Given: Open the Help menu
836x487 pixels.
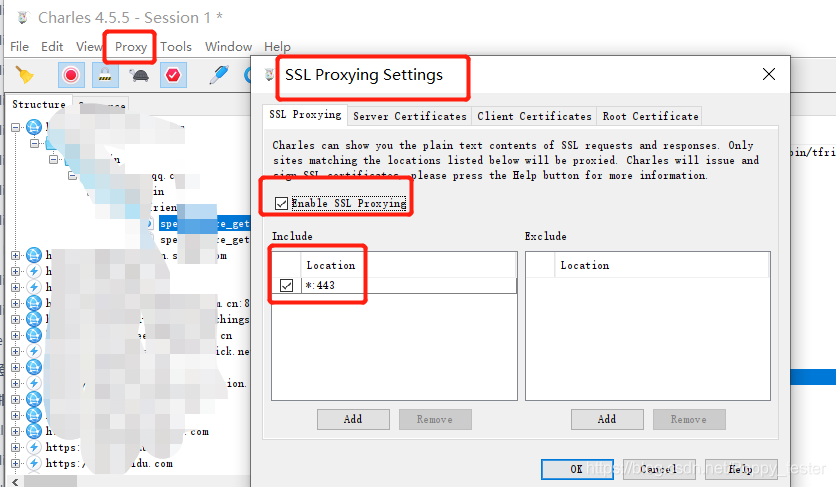Looking at the screenshot, I should tap(277, 47).
